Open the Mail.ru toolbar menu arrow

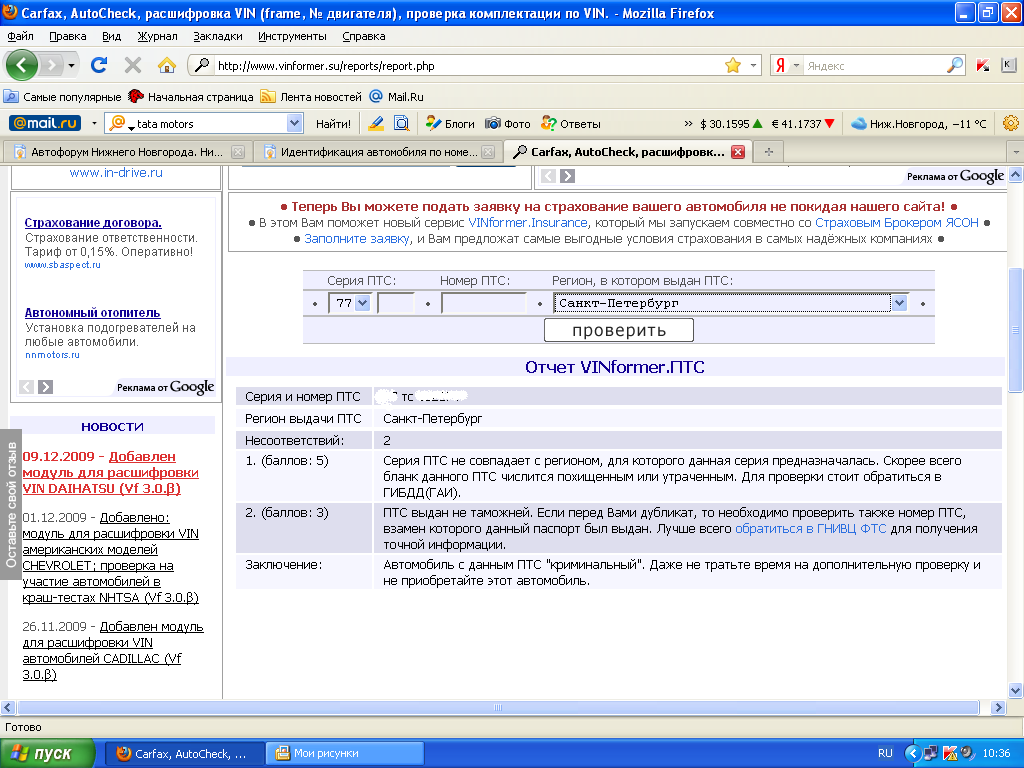coord(94,123)
